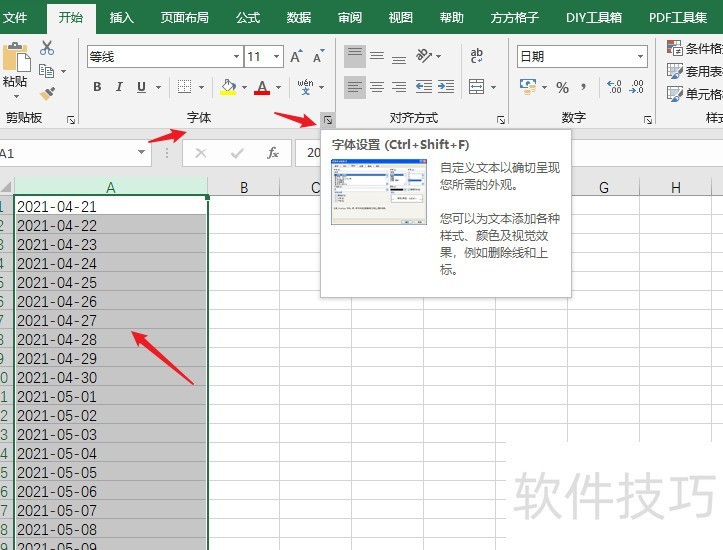Expand underline style arrow
Viewport: 723px width, 550px height.
[158, 87]
